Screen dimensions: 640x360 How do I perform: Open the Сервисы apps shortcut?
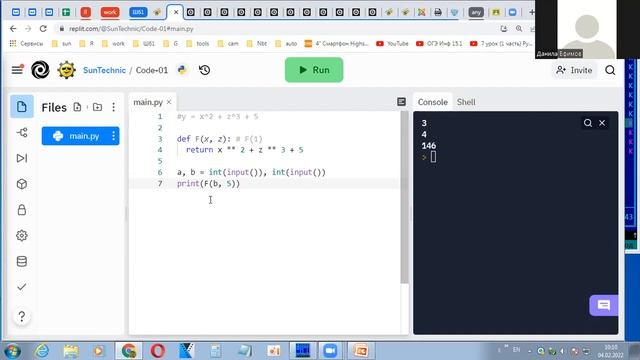(x=27, y=43)
